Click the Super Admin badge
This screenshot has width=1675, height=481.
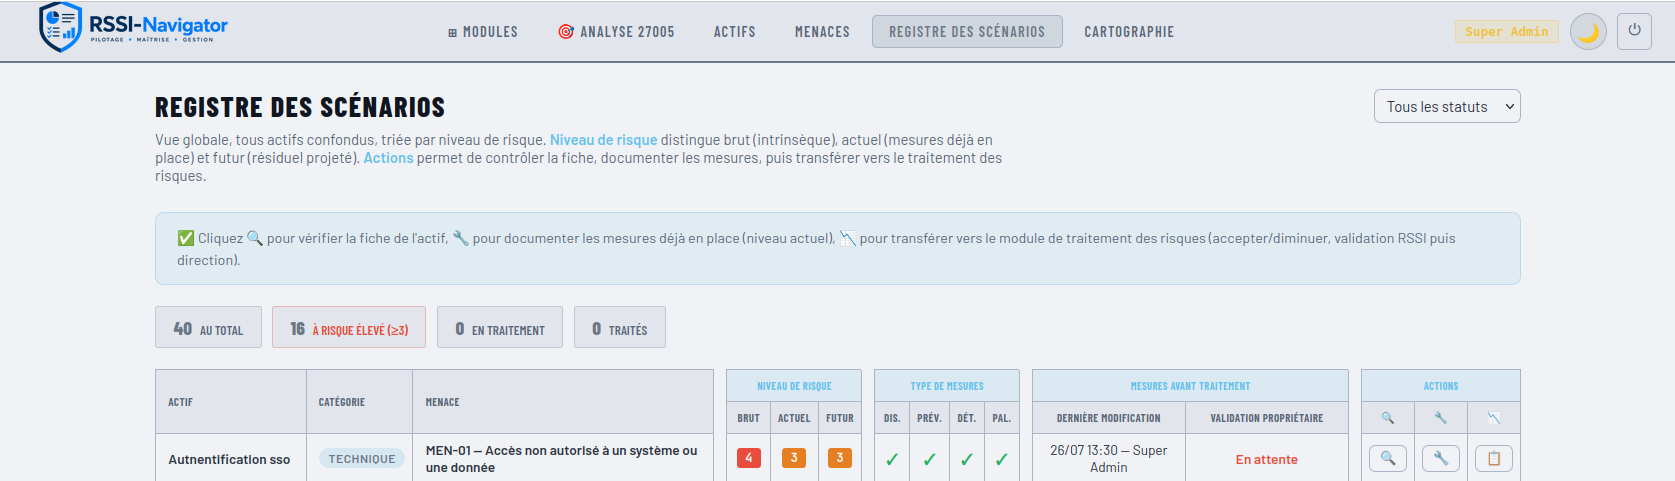[x=1506, y=32]
